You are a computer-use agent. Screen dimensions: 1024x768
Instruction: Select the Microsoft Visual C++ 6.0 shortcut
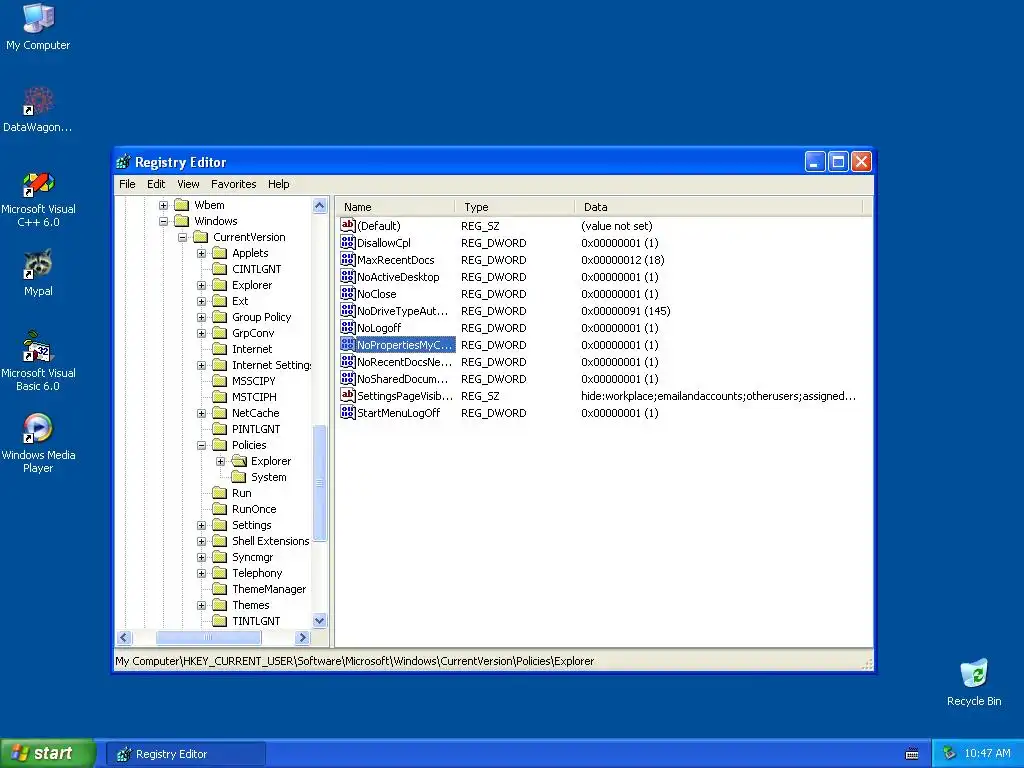click(38, 199)
